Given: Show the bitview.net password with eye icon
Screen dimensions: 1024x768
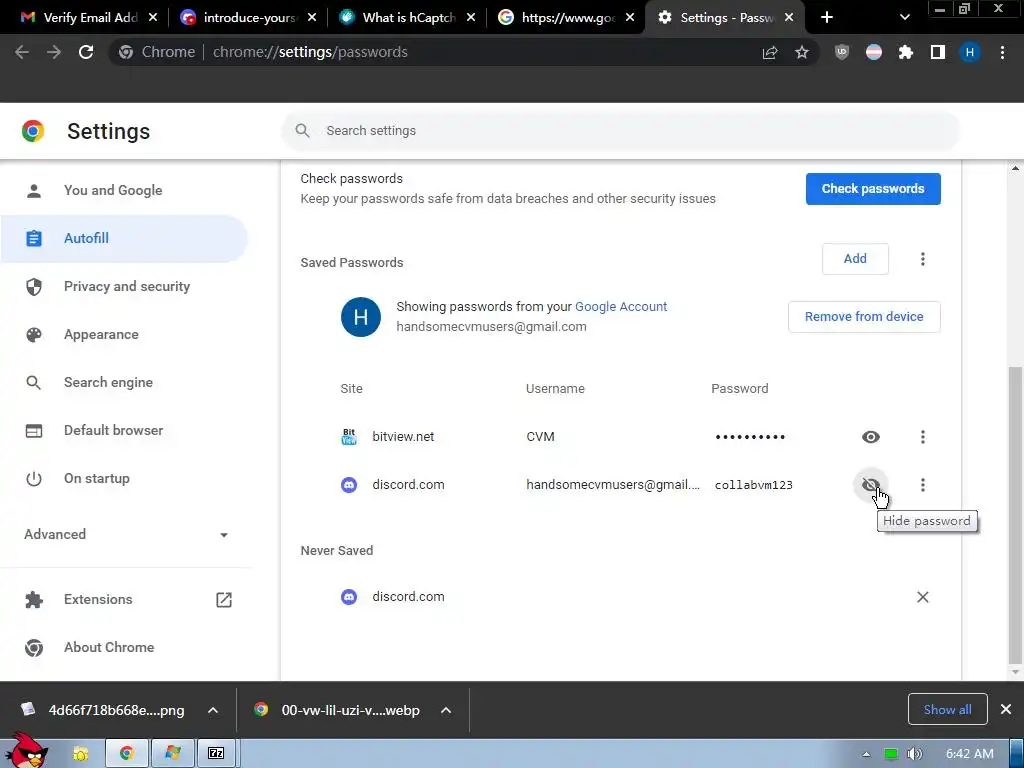Looking at the screenshot, I should (x=871, y=437).
